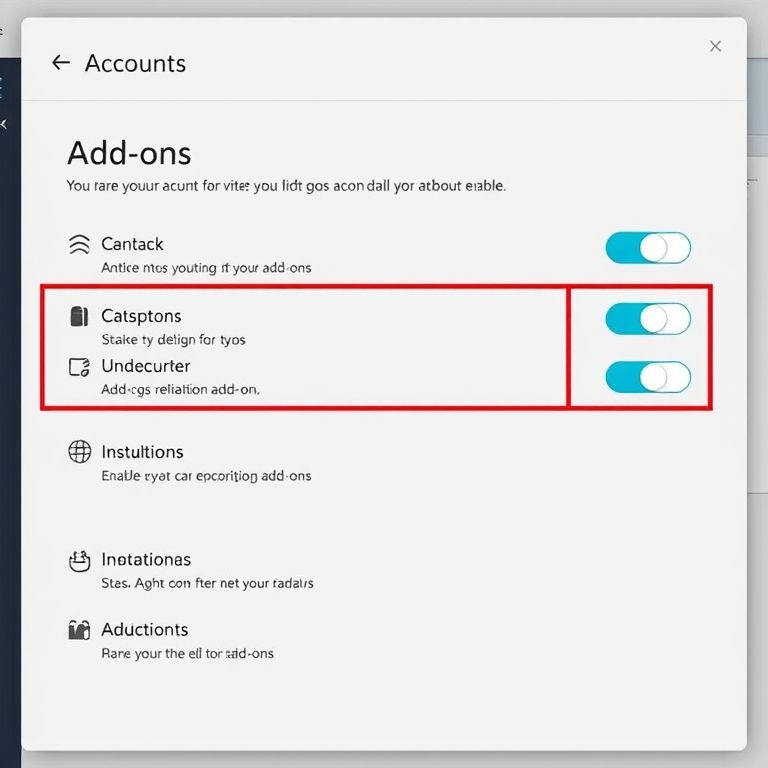Viewport: 768px width, 768px height.
Task: Click the Instutlions description text
Action: pyautogui.click(x=206, y=476)
